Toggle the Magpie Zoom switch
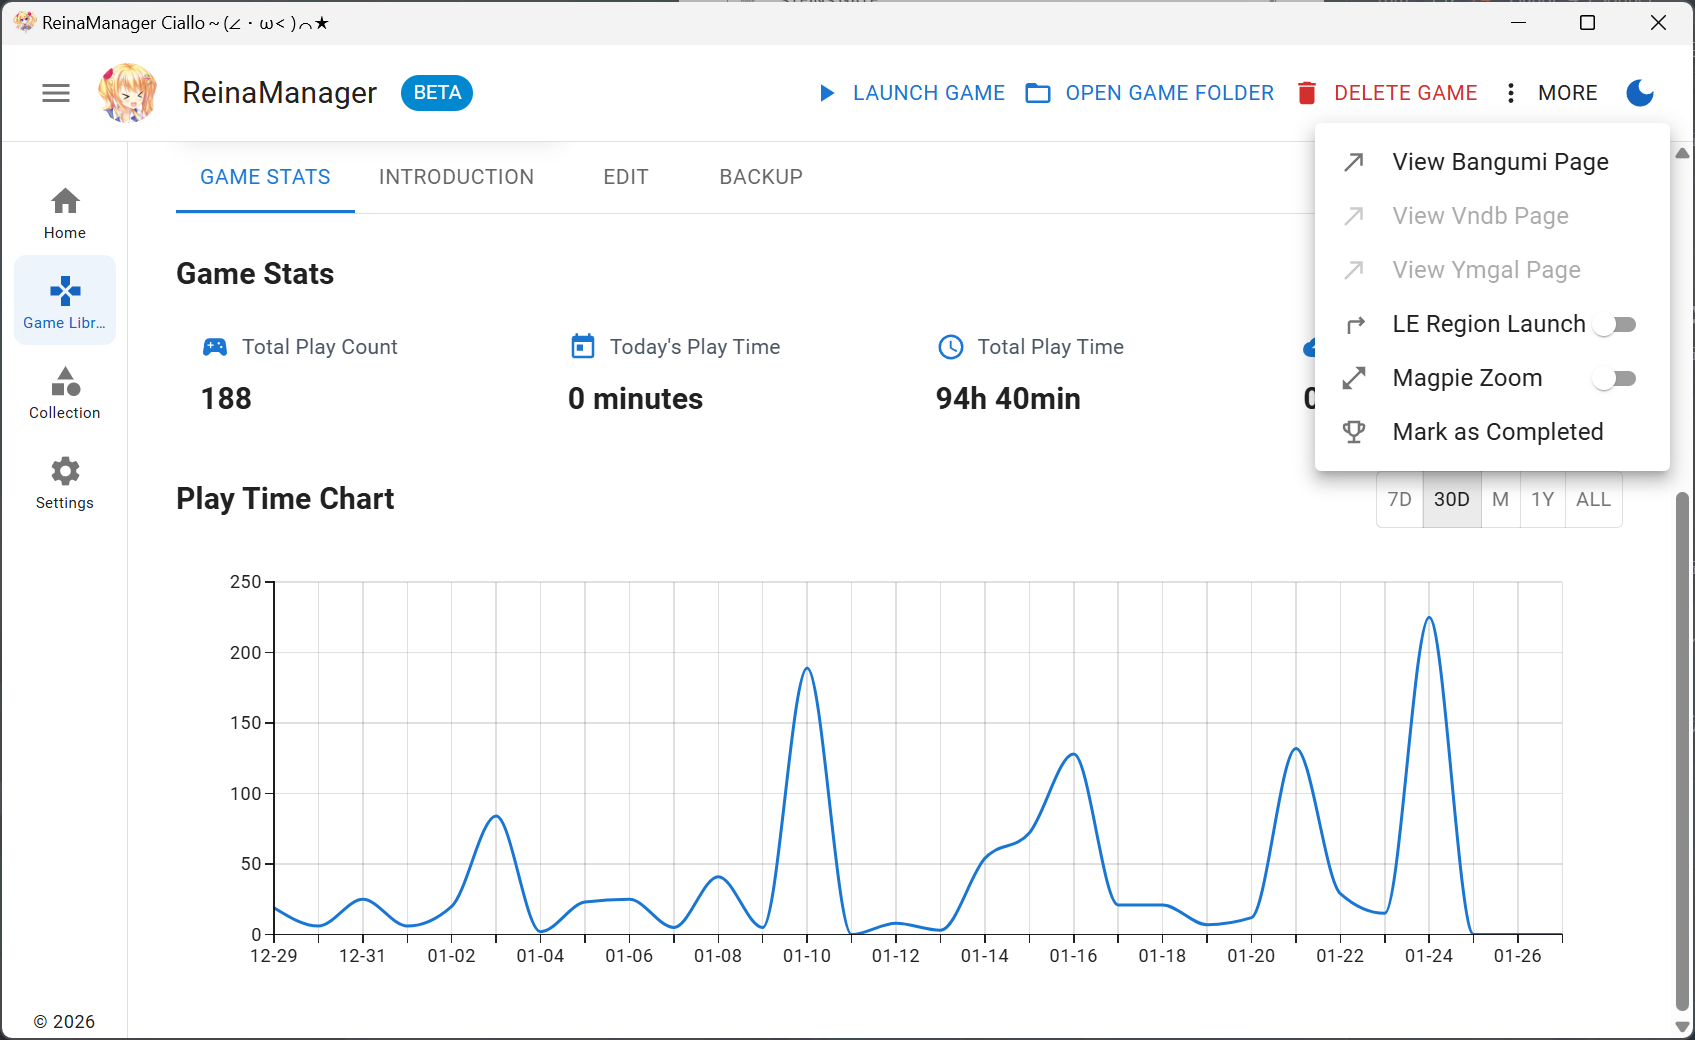 1614,378
